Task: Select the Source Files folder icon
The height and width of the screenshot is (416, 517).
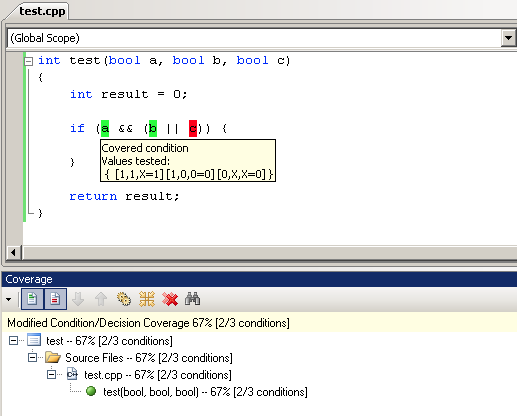Action: 53,358
